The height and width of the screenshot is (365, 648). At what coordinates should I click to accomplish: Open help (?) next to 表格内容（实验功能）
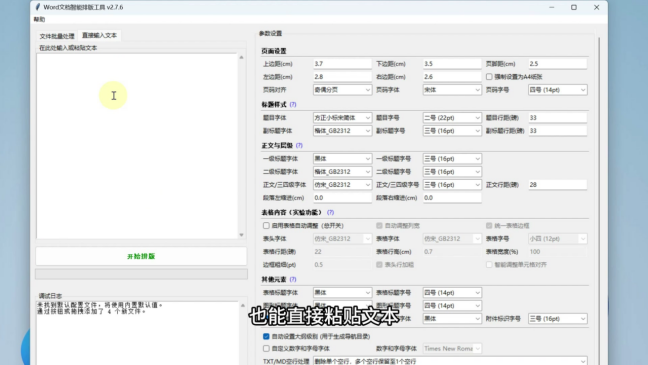coord(330,212)
